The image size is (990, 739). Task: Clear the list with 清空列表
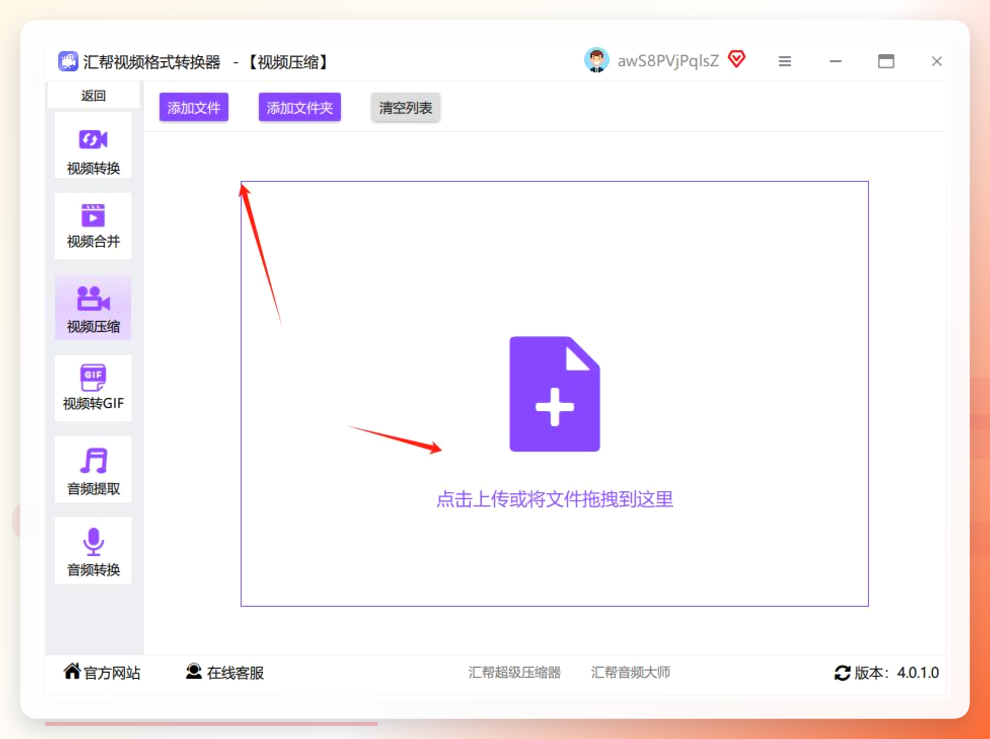(405, 107)
